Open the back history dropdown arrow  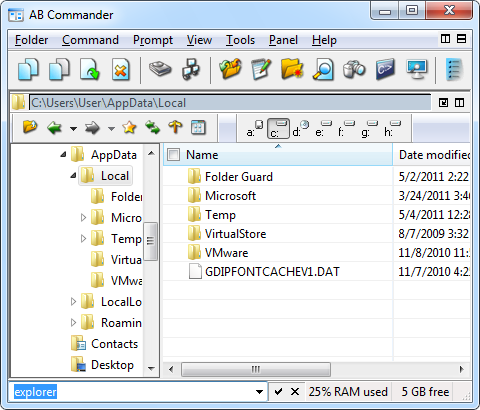pyautogui.click(x=73, y=129)
